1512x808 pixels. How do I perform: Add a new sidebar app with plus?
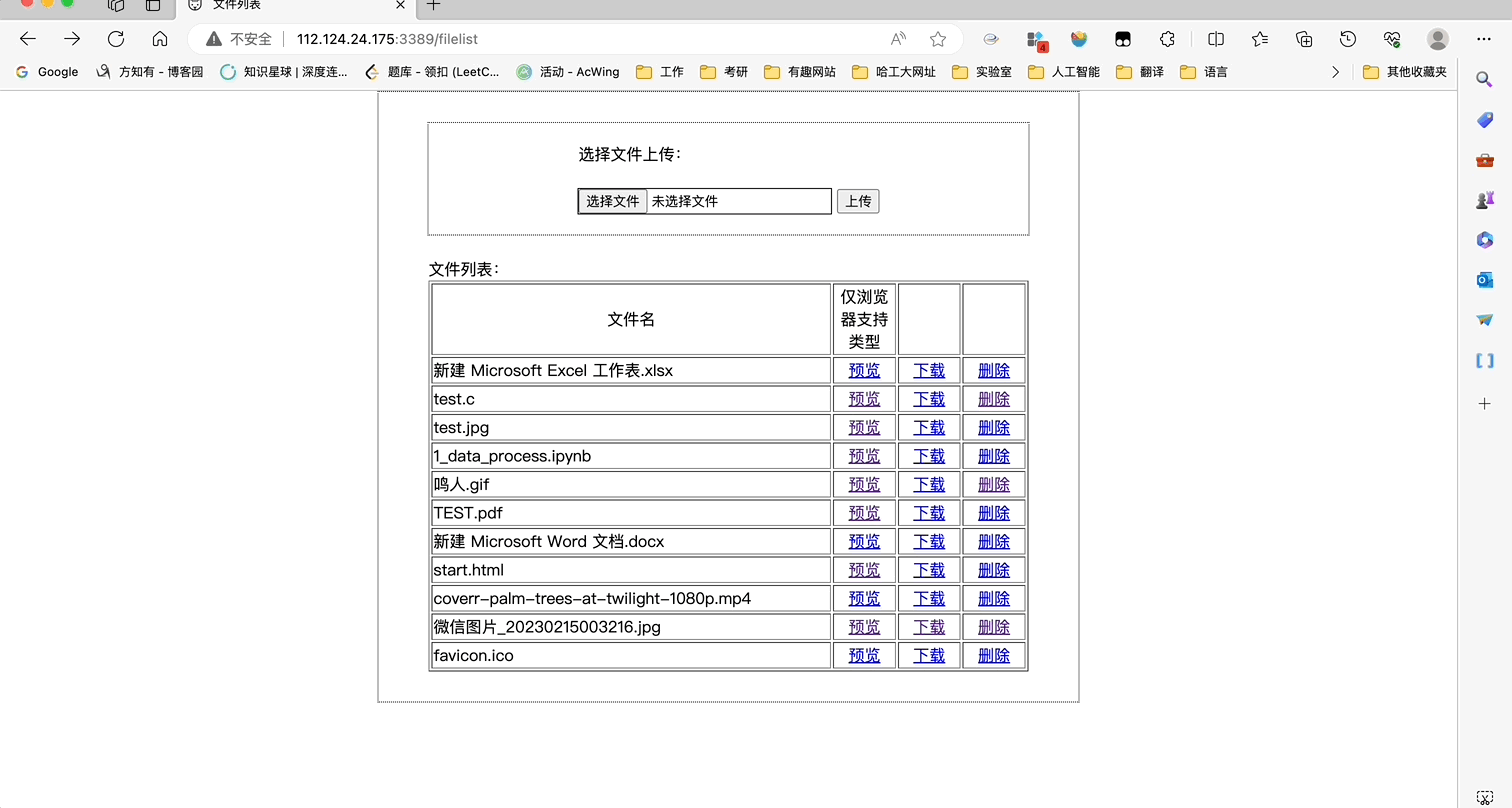coord(1485,404)
